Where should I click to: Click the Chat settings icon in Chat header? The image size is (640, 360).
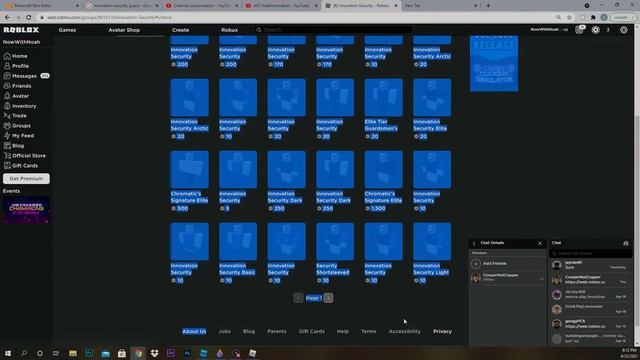point(626,243)
